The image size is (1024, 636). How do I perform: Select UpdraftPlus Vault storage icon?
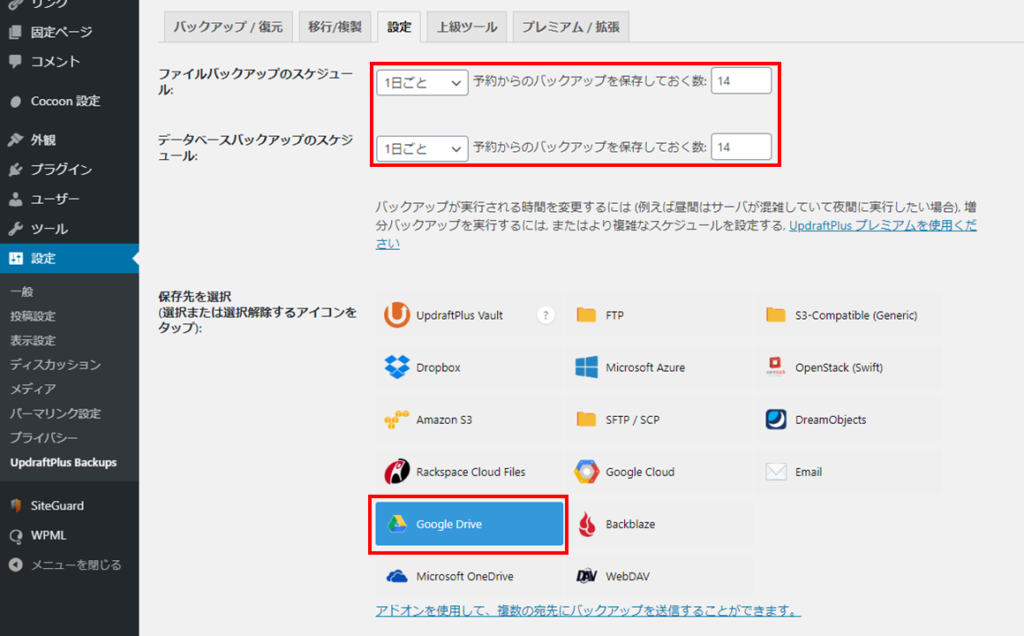(x=396, y=315)
